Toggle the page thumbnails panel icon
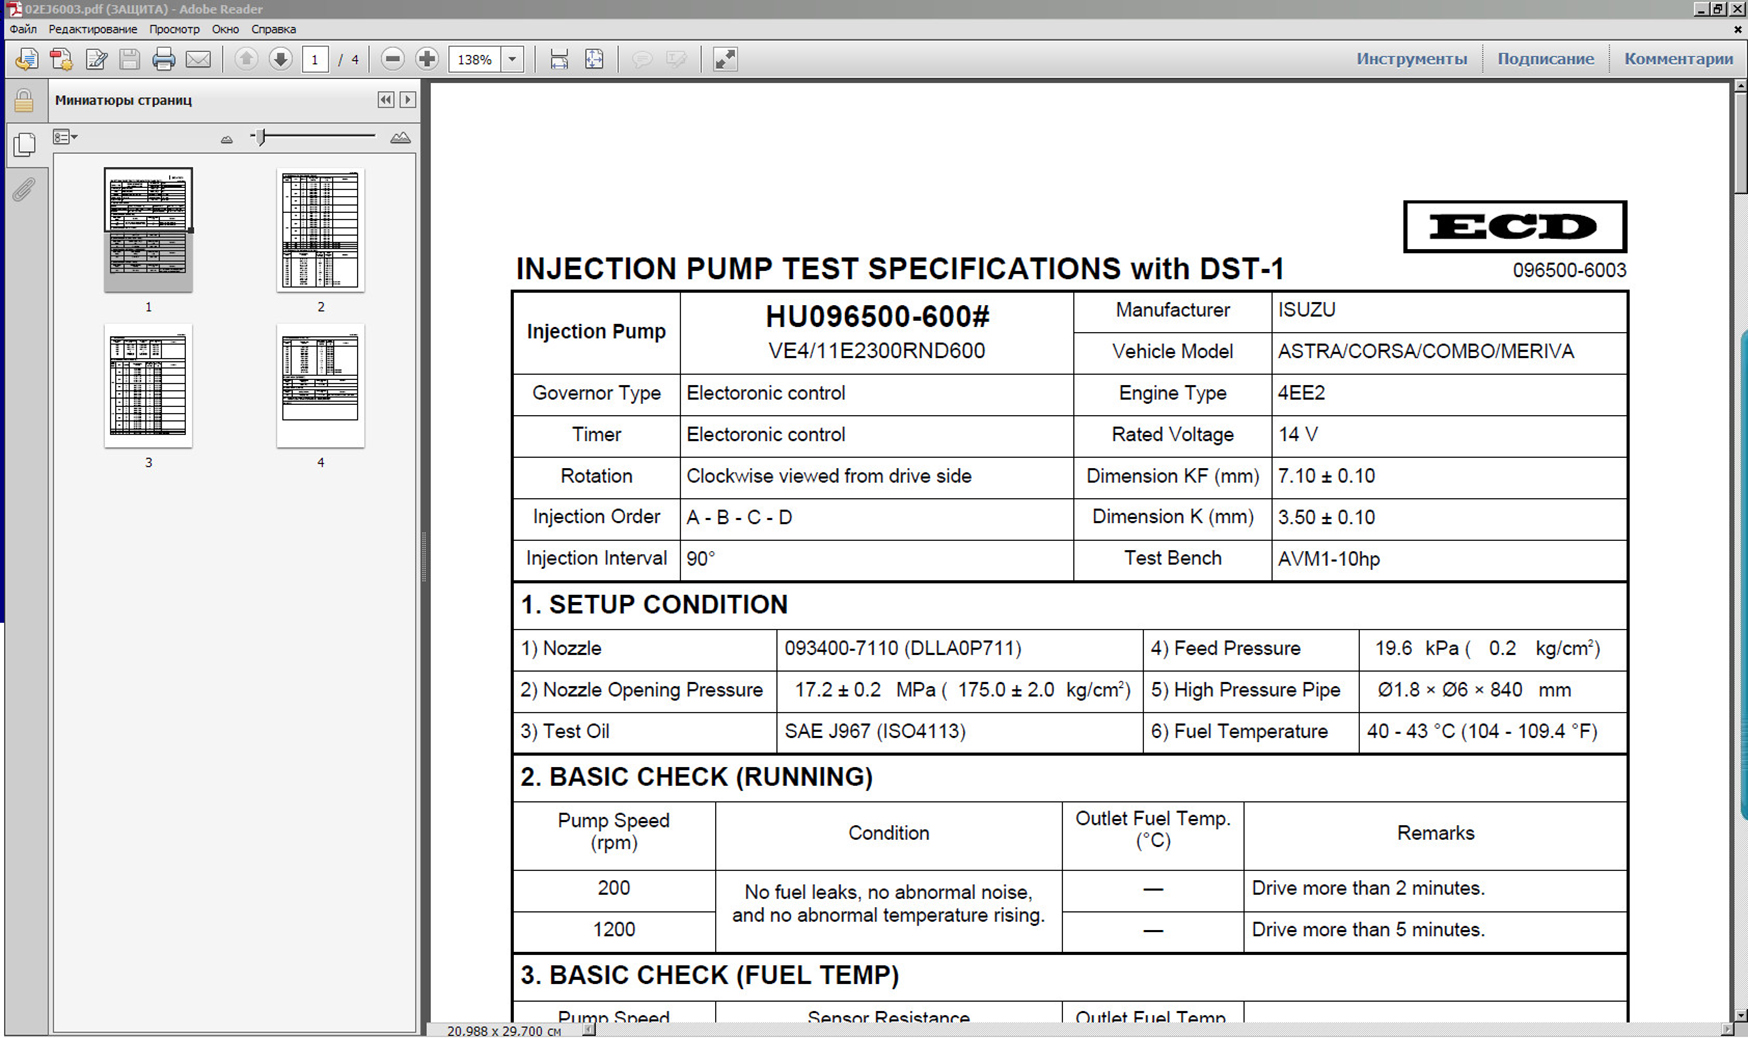 [24, 145]
